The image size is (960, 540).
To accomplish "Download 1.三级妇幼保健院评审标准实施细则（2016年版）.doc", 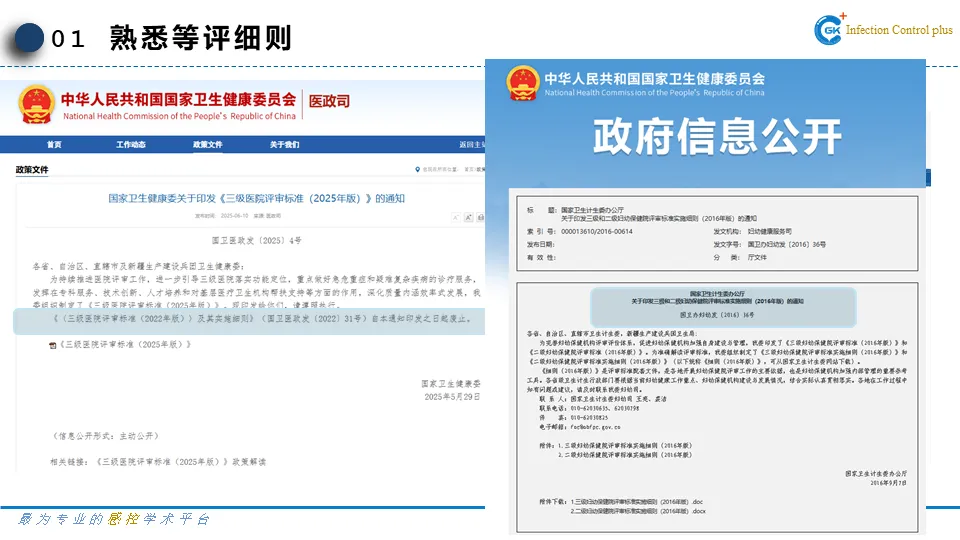I will coord(637,501).
